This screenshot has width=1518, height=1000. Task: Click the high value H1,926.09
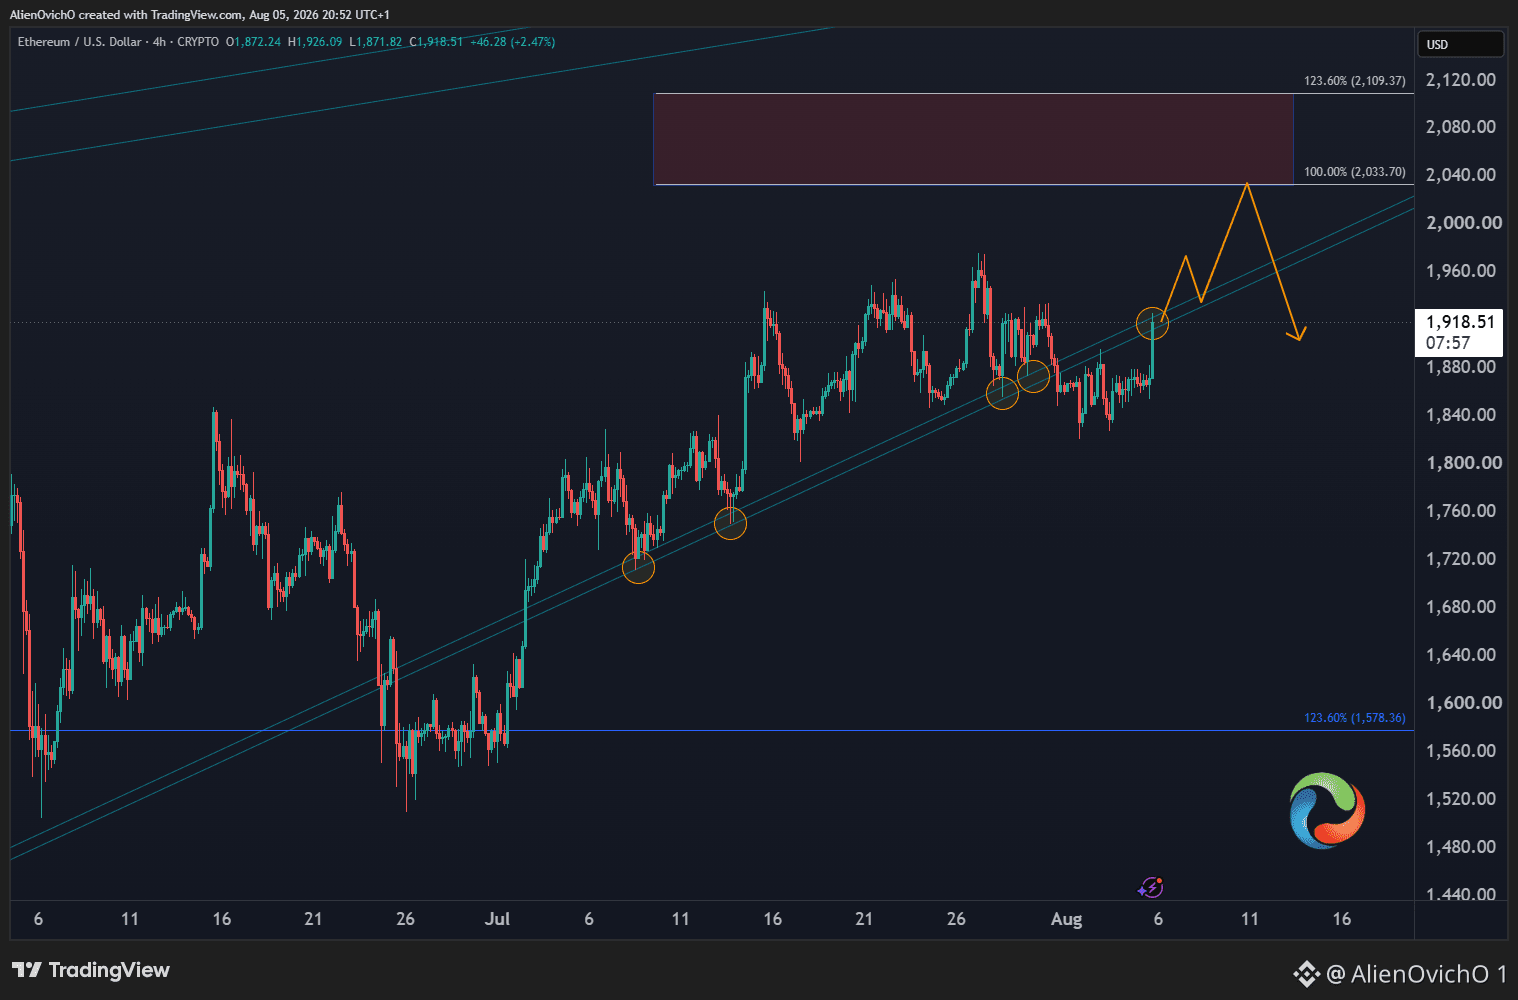315,42
